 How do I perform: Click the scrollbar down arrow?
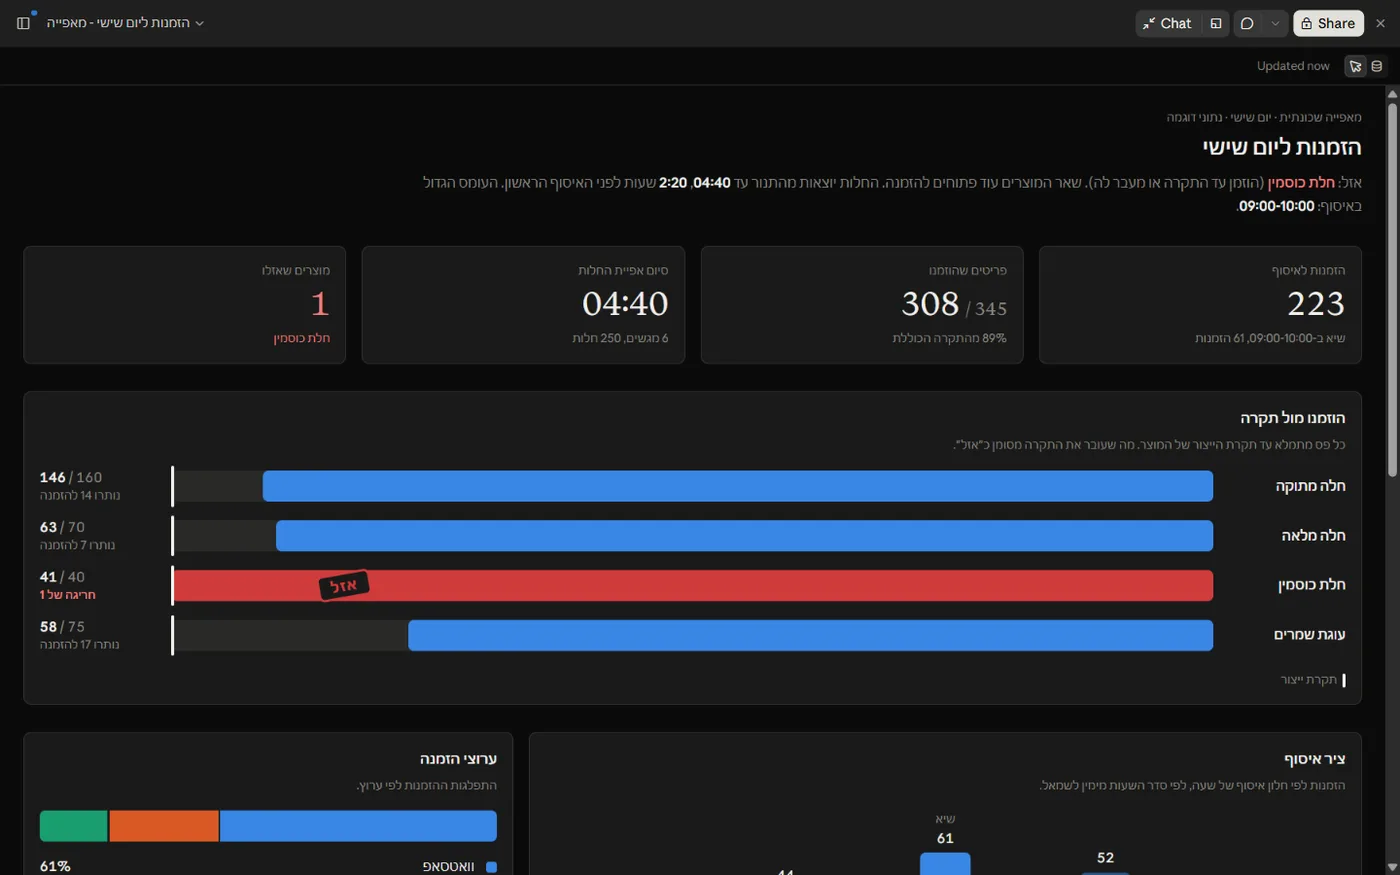click(x=1392, y=867)
